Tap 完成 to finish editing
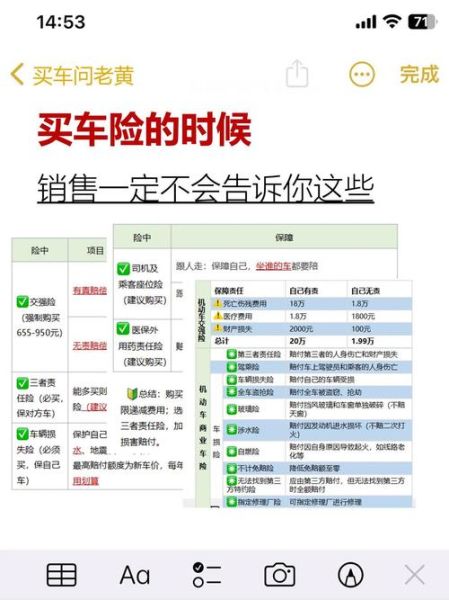Image resolution: width=449 pixels, height=600 pixels. (419, 74)
